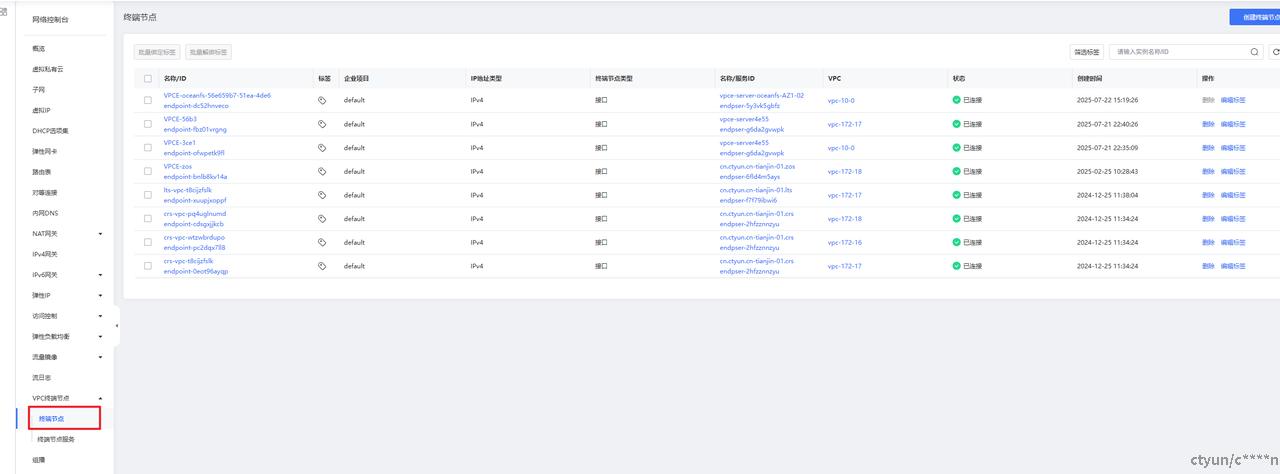Select checkbox for lts-vpc-t8cijzfslk
Viewport: 1280px width, 474px height.
coord(148,195)
